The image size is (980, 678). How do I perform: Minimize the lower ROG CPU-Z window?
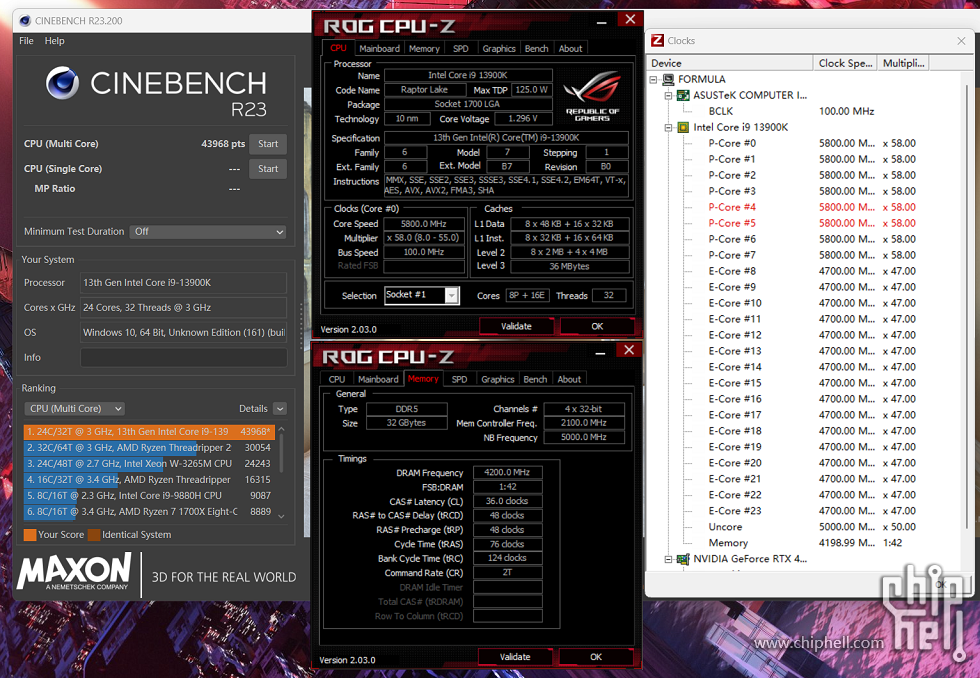click(x=600, y=353)
